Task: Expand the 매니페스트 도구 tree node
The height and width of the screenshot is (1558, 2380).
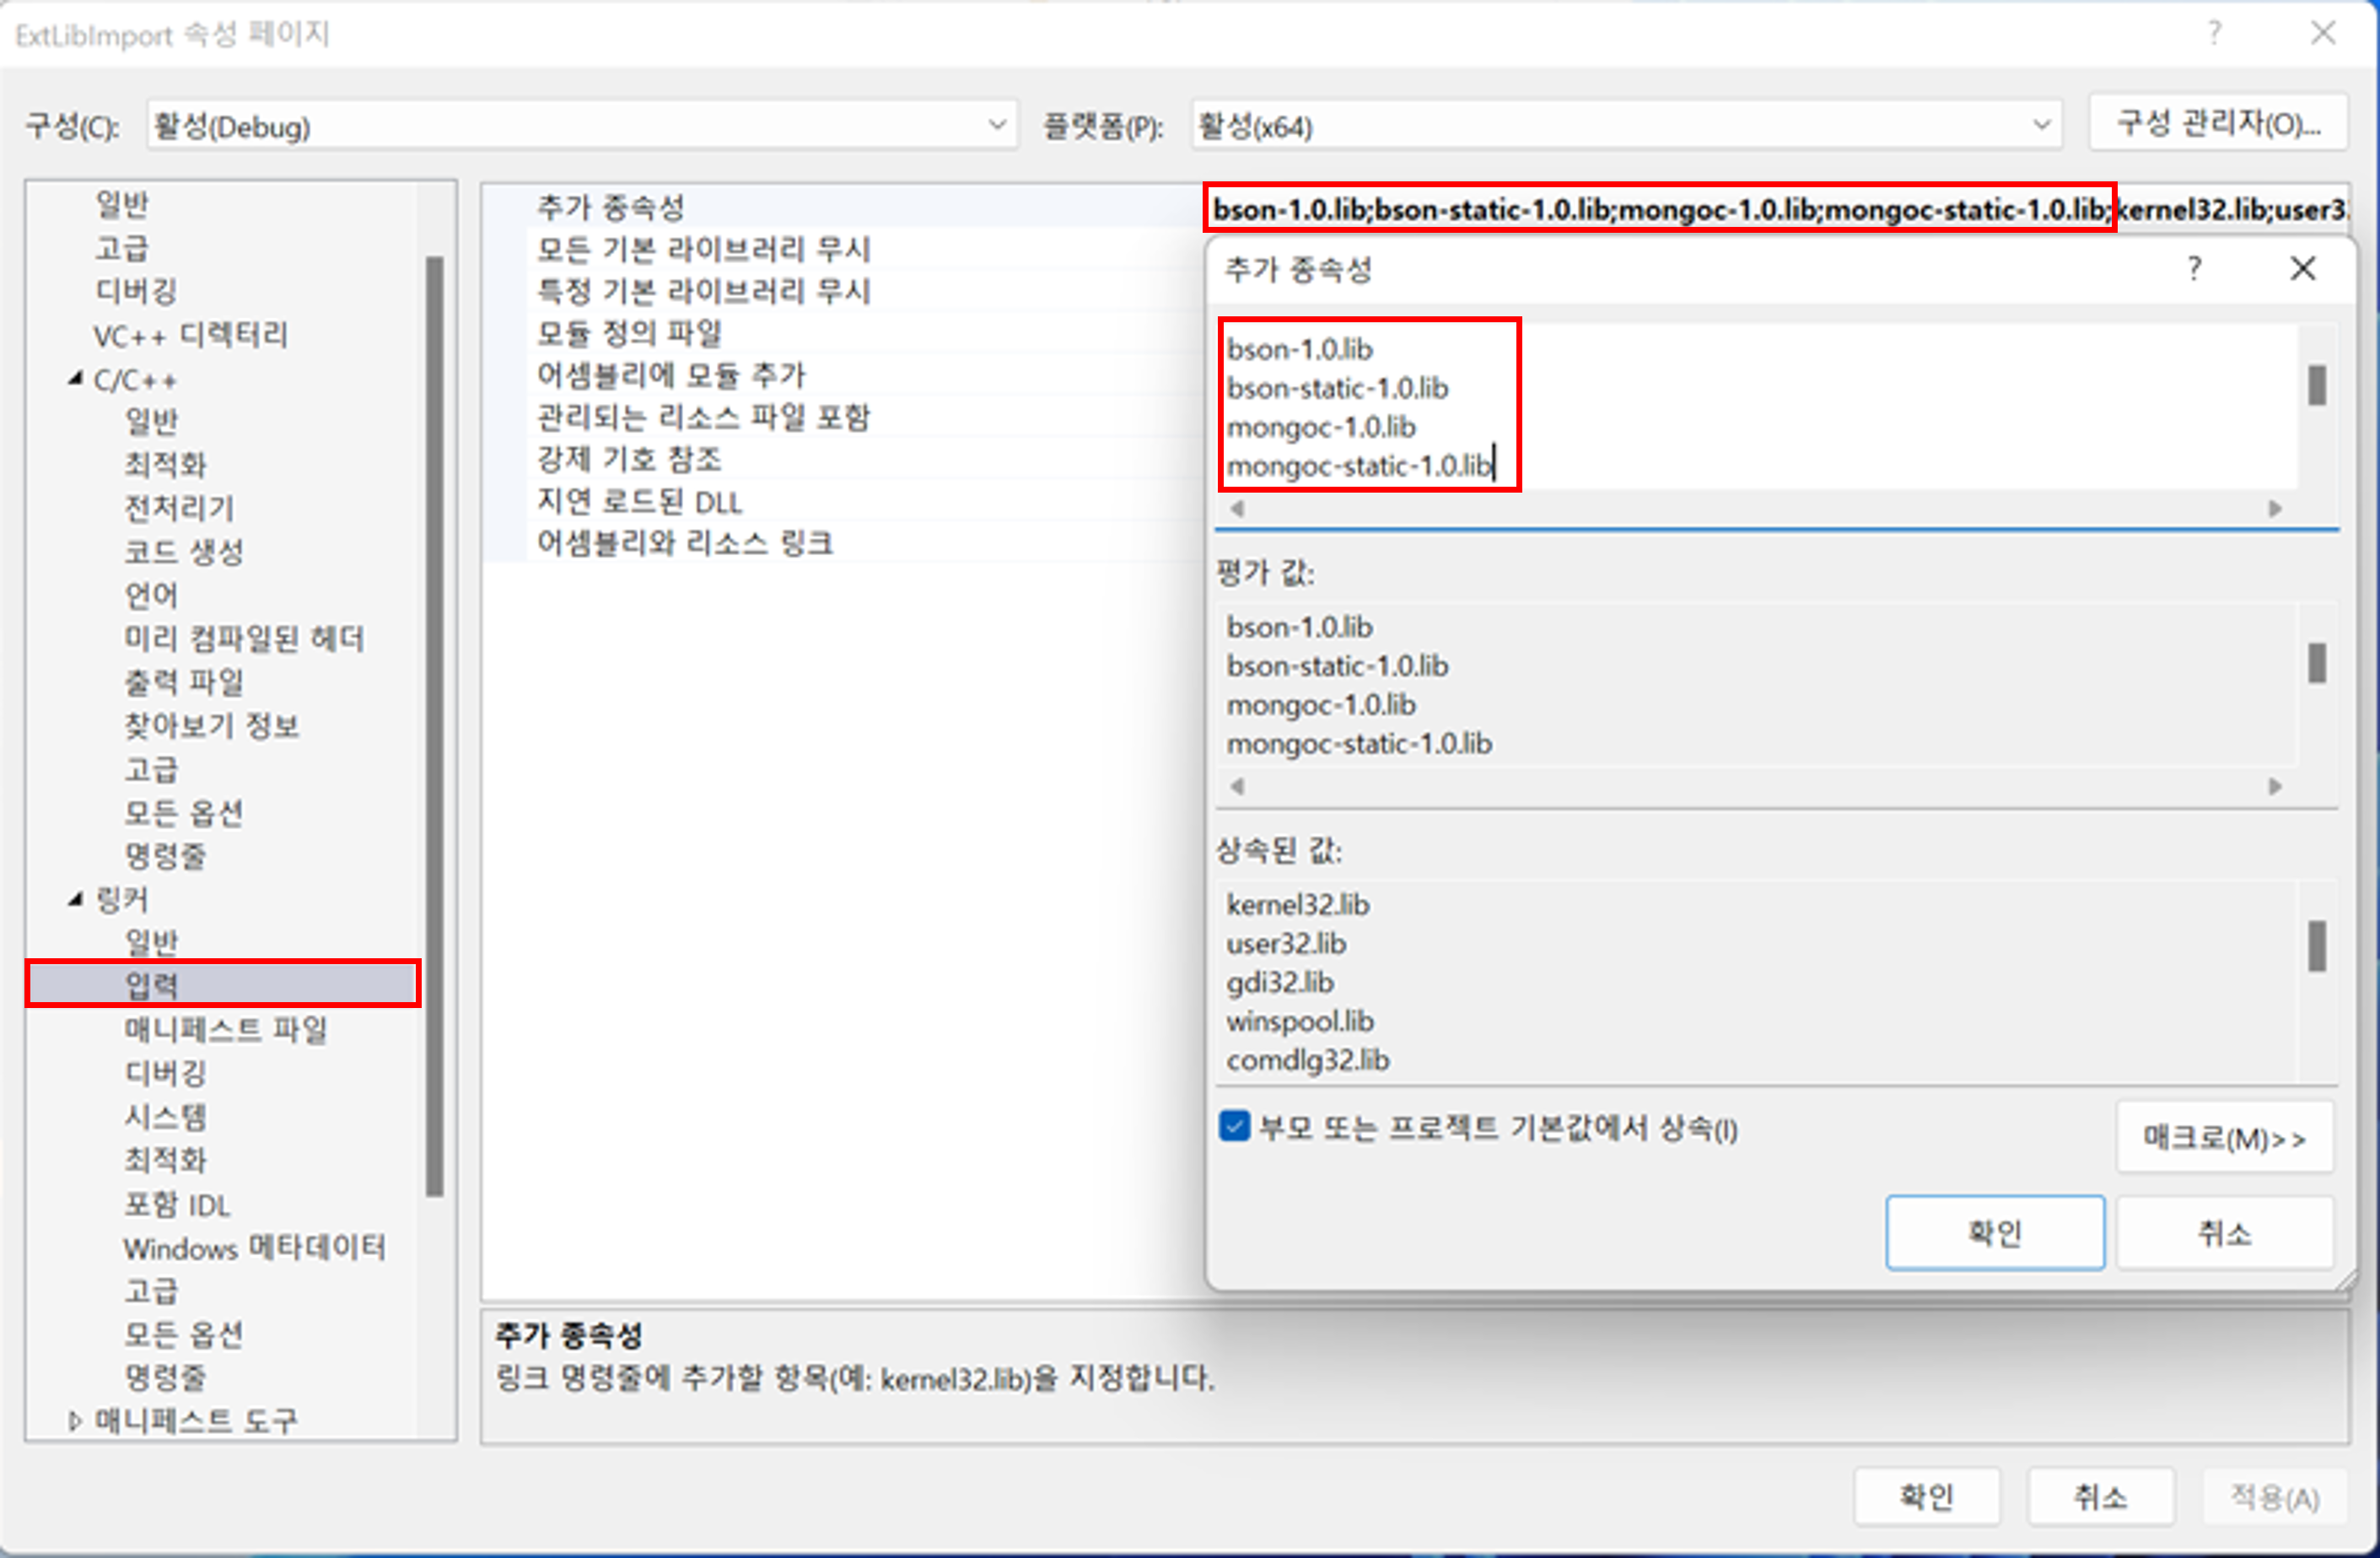Action: coord(74,1420)
